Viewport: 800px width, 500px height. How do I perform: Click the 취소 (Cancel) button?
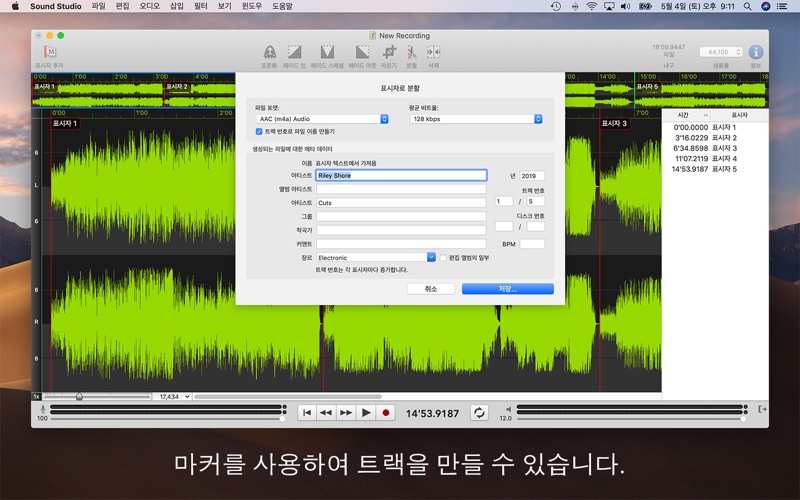pyautogui.click(x=431, y=289)
